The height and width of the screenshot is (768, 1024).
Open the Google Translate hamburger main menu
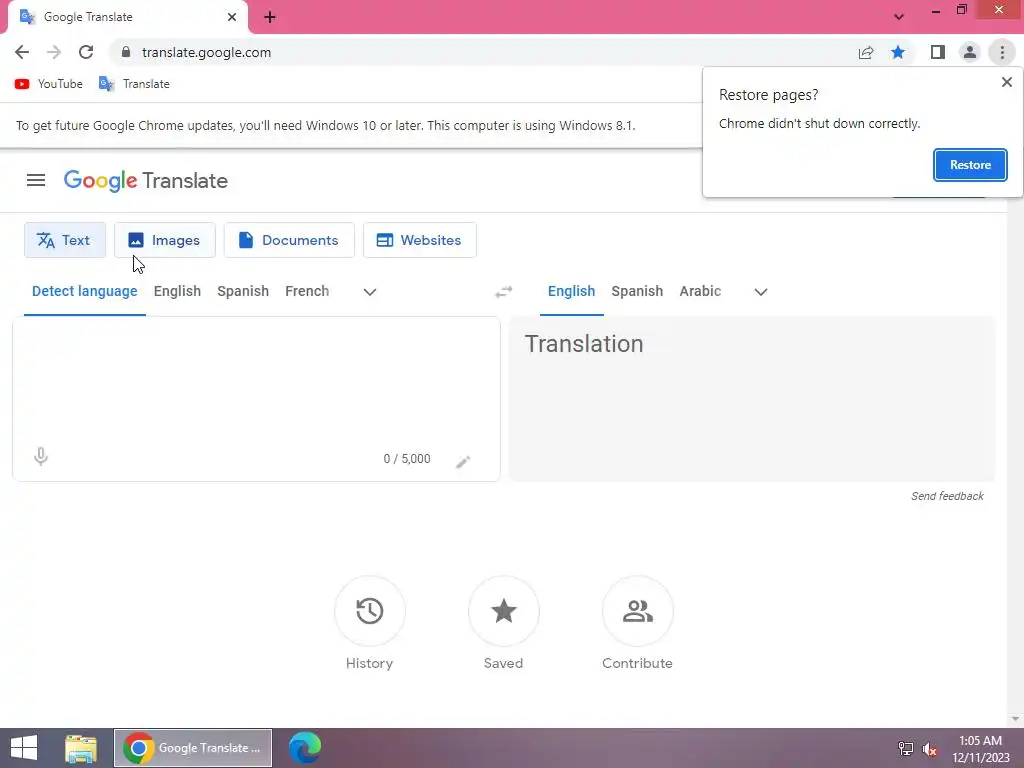(x=36, y=180)
